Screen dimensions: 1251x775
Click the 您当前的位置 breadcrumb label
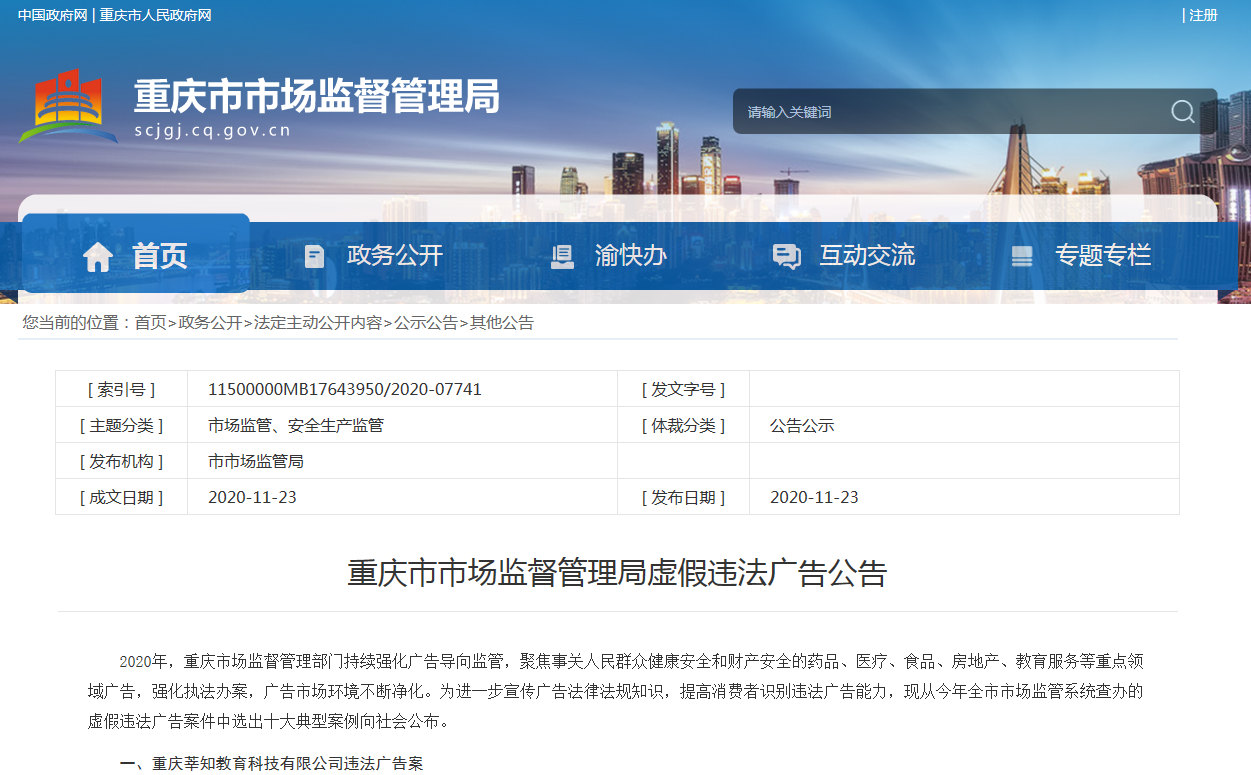[77, 323]
